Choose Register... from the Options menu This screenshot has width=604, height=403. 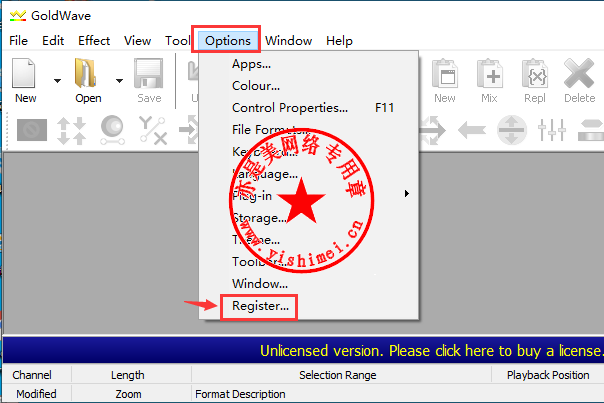point(309,306)
